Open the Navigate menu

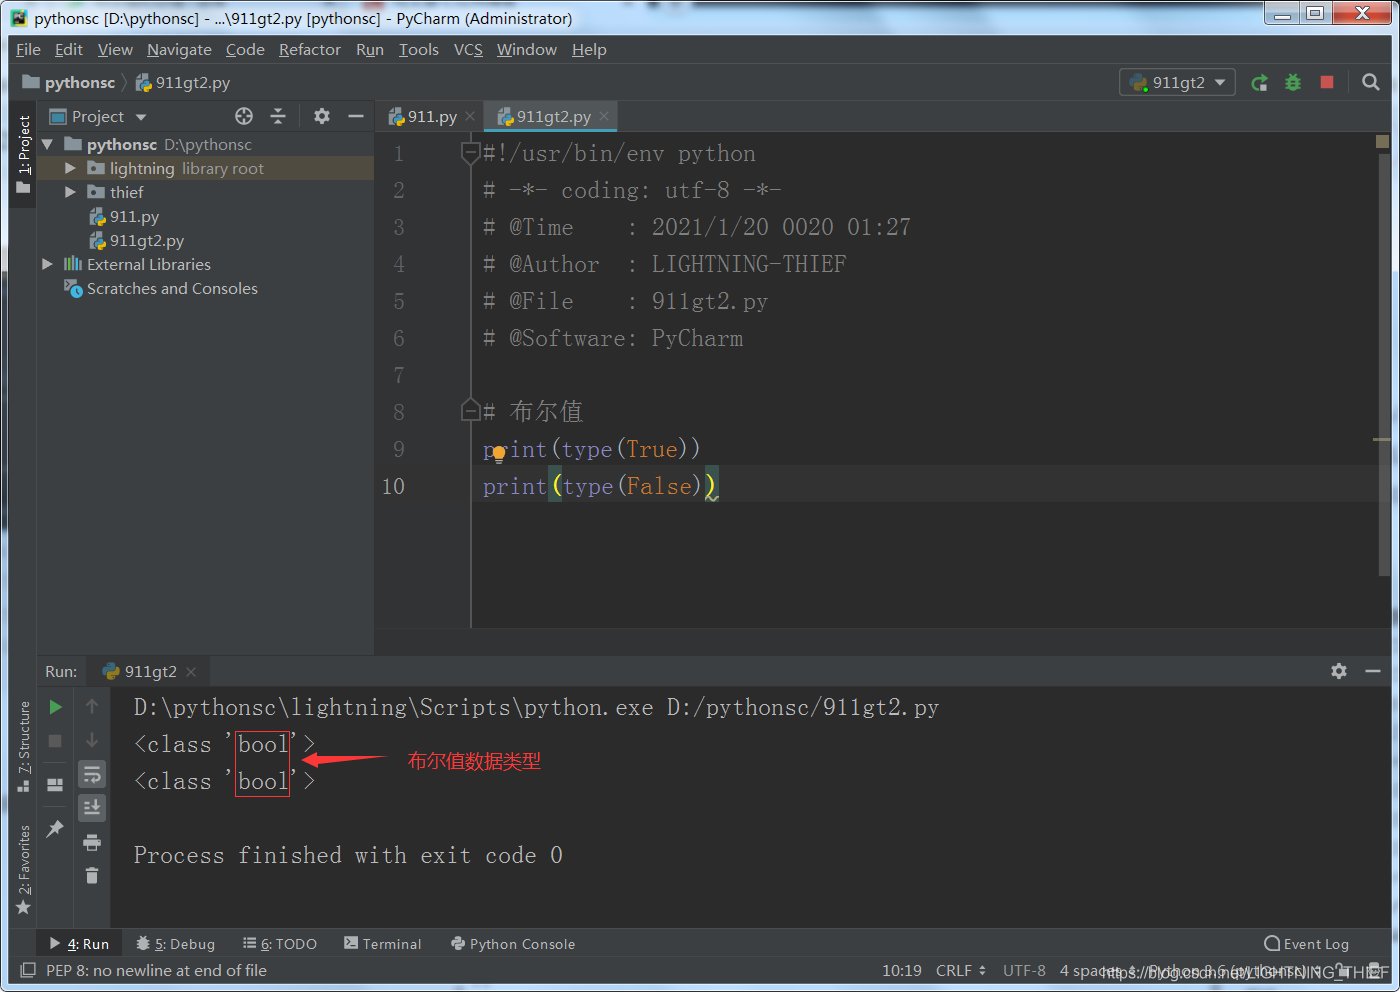(179, 50)
